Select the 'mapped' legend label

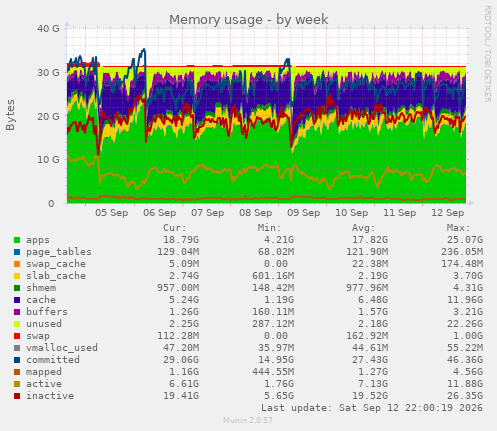[x=44, y=372]
